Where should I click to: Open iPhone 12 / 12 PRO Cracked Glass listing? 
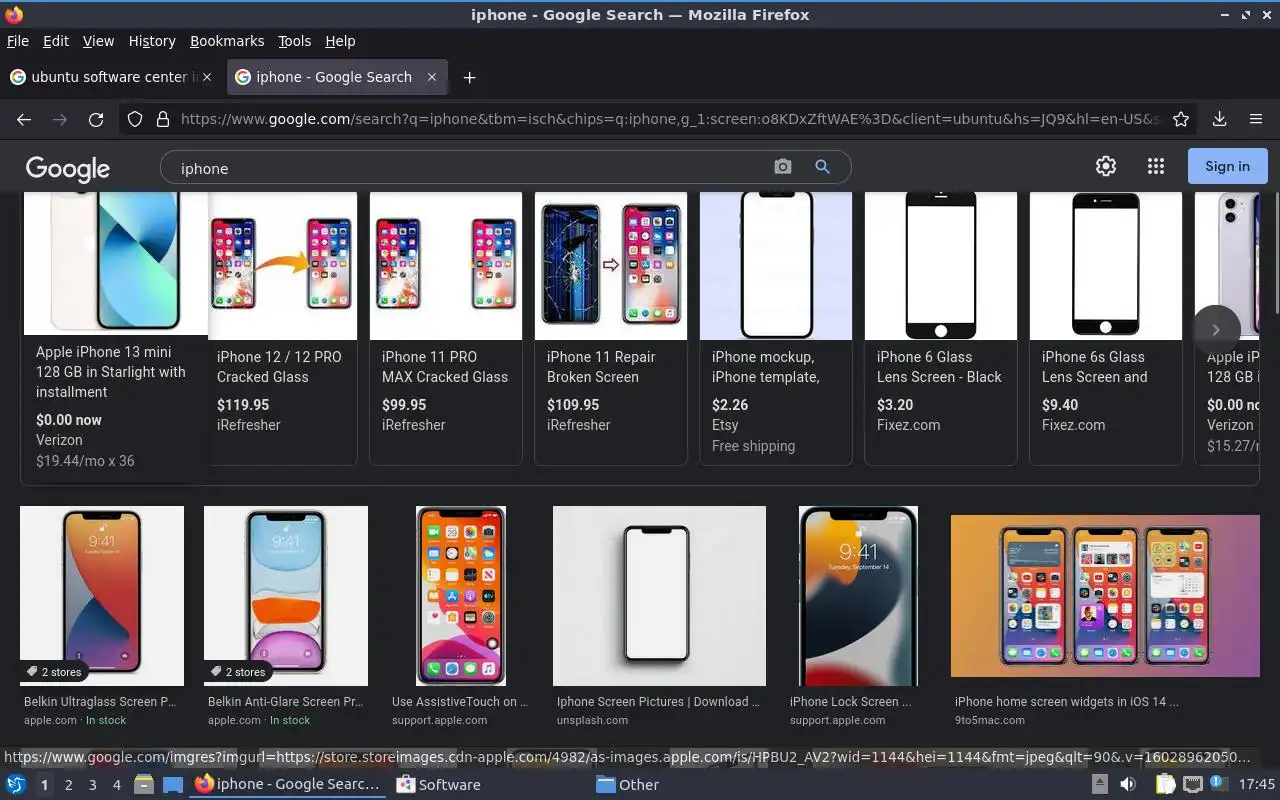point(281,328)
